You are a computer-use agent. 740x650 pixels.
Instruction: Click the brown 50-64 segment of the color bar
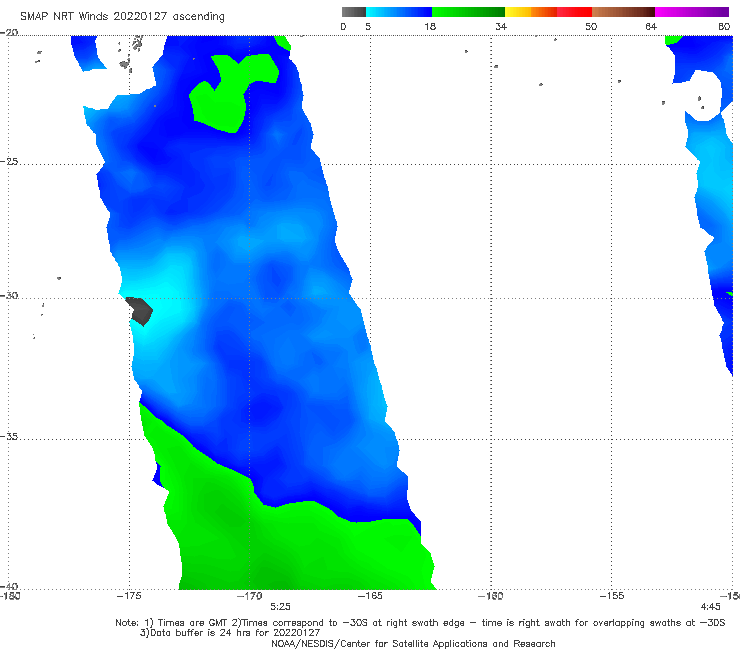point(623,12)
